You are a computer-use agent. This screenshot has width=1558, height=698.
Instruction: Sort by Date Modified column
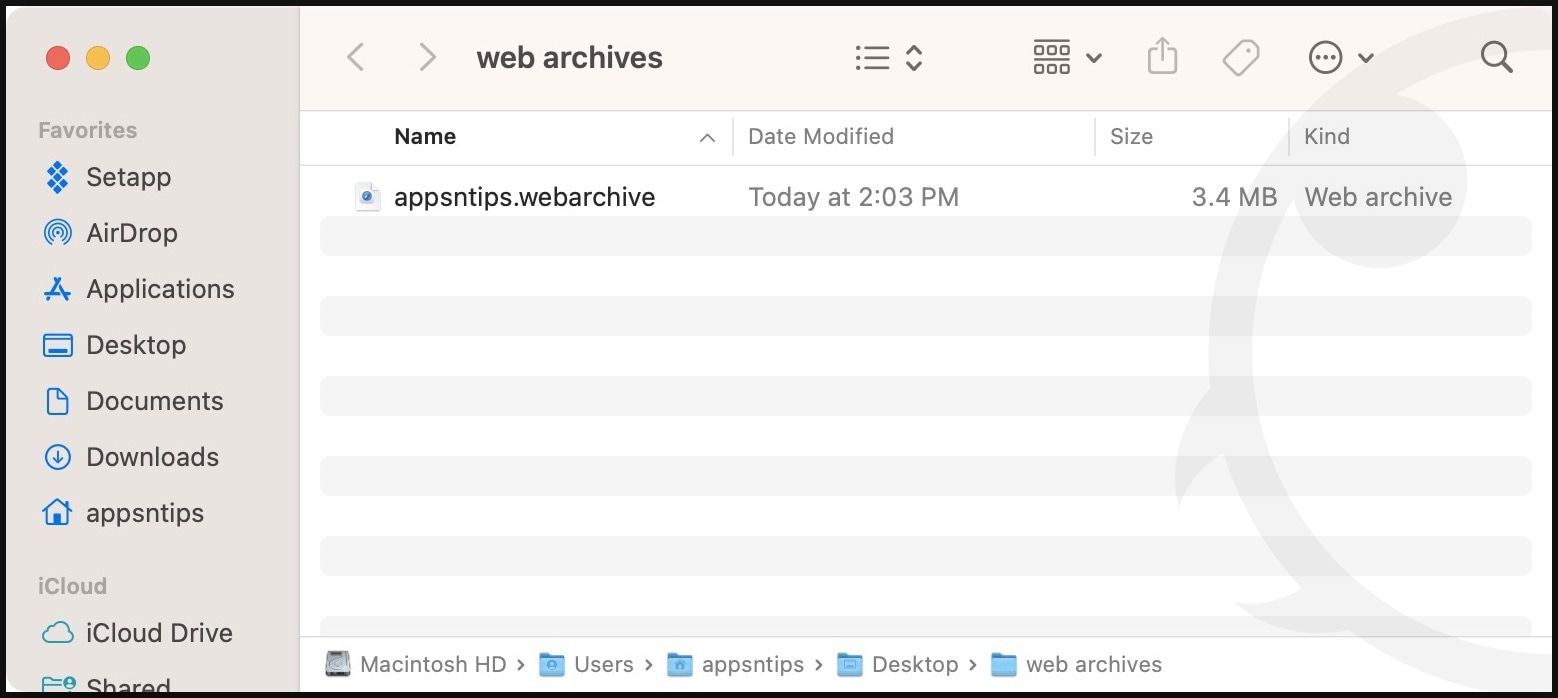click(x=820, y=137)
